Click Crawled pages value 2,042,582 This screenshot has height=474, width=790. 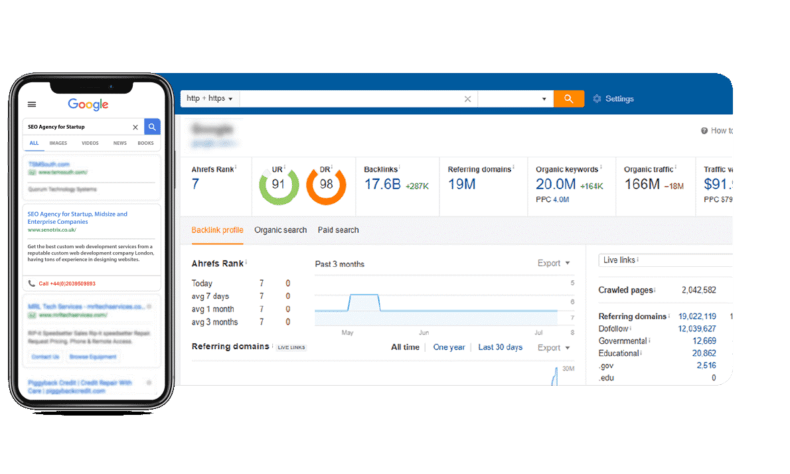click(x=699, y=290)
